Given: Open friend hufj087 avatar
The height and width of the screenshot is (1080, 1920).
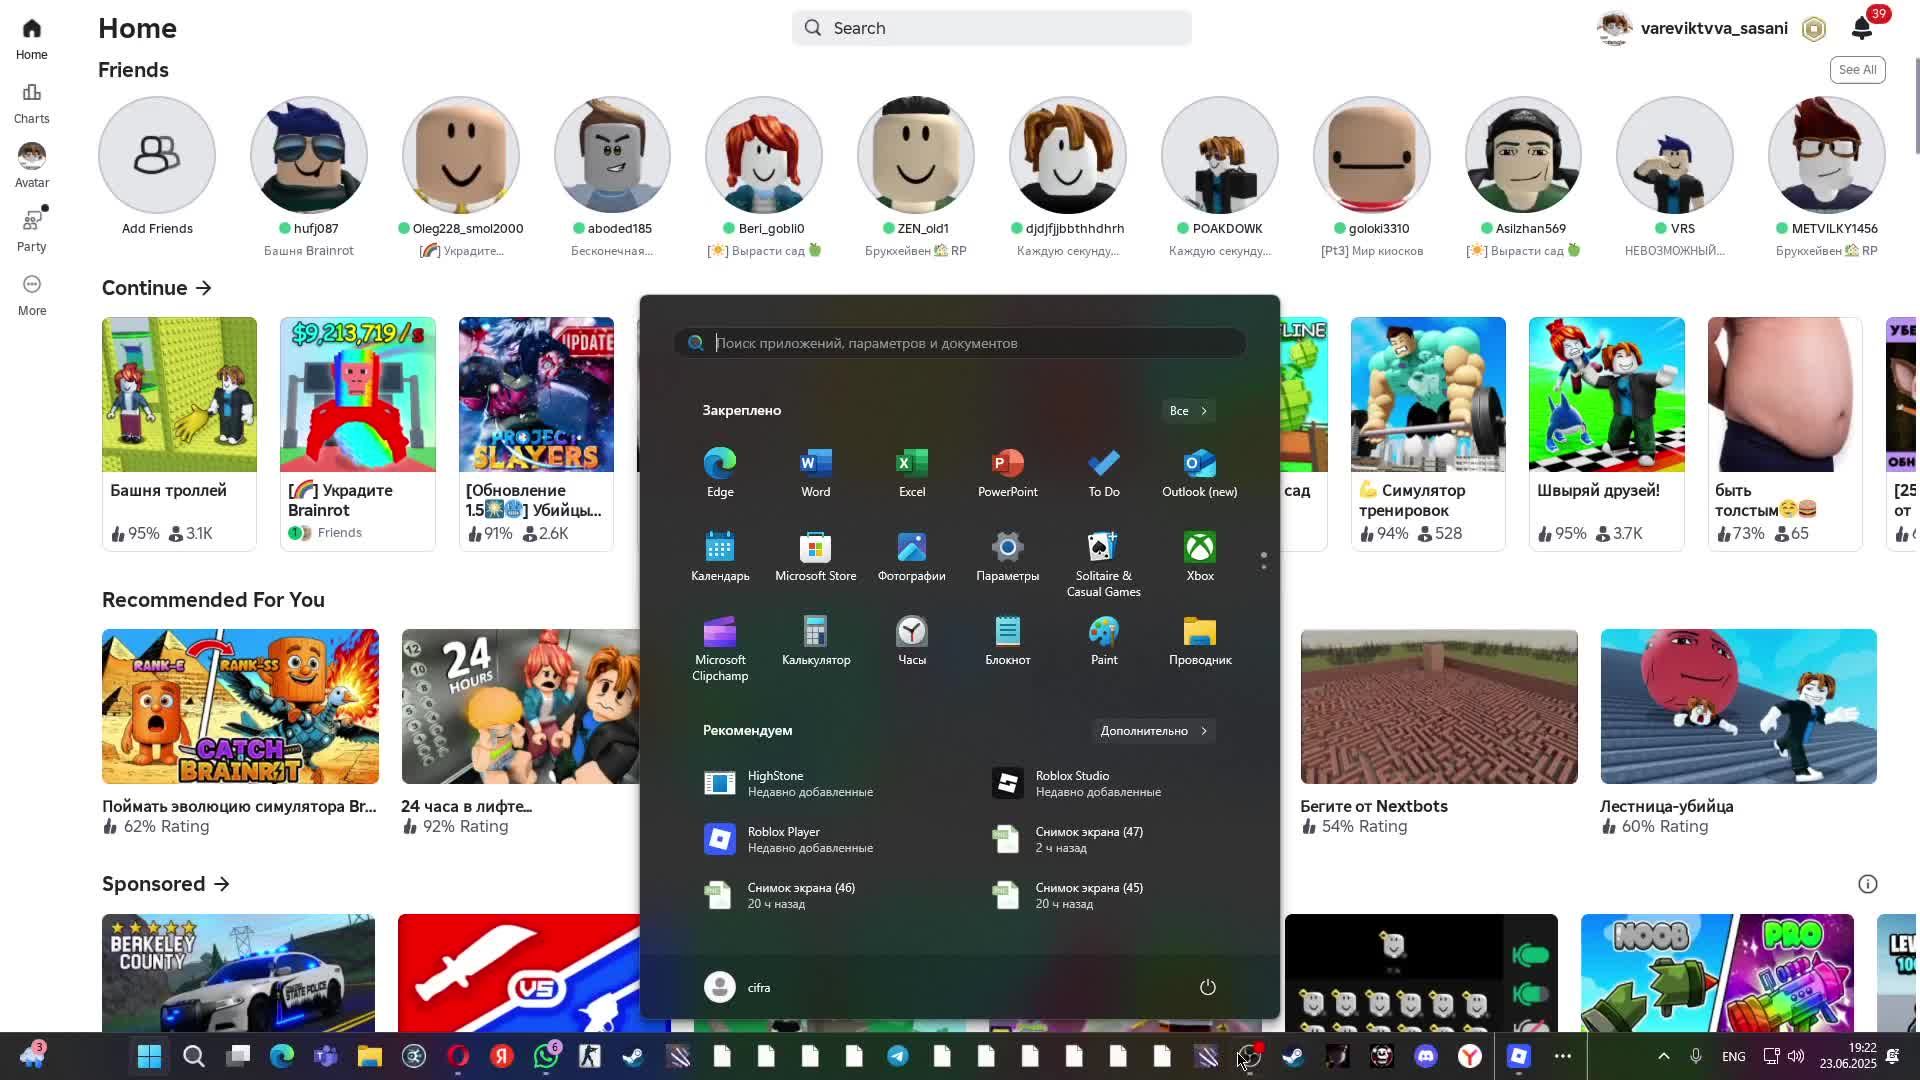Looking at the screenshot, I should coord(309,155).
